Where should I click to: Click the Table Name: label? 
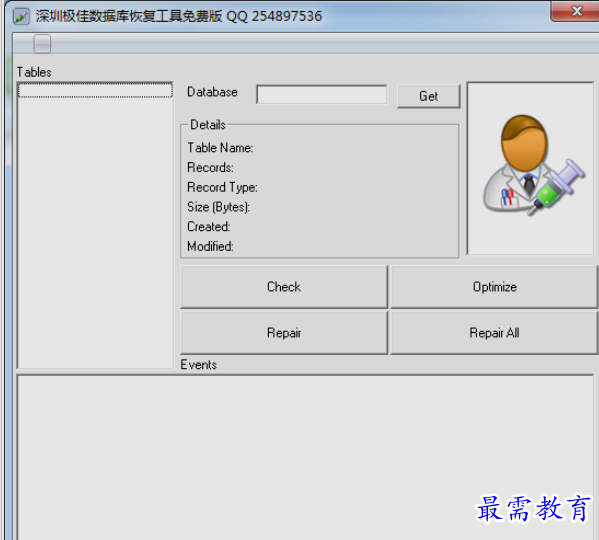coord(220,148)
